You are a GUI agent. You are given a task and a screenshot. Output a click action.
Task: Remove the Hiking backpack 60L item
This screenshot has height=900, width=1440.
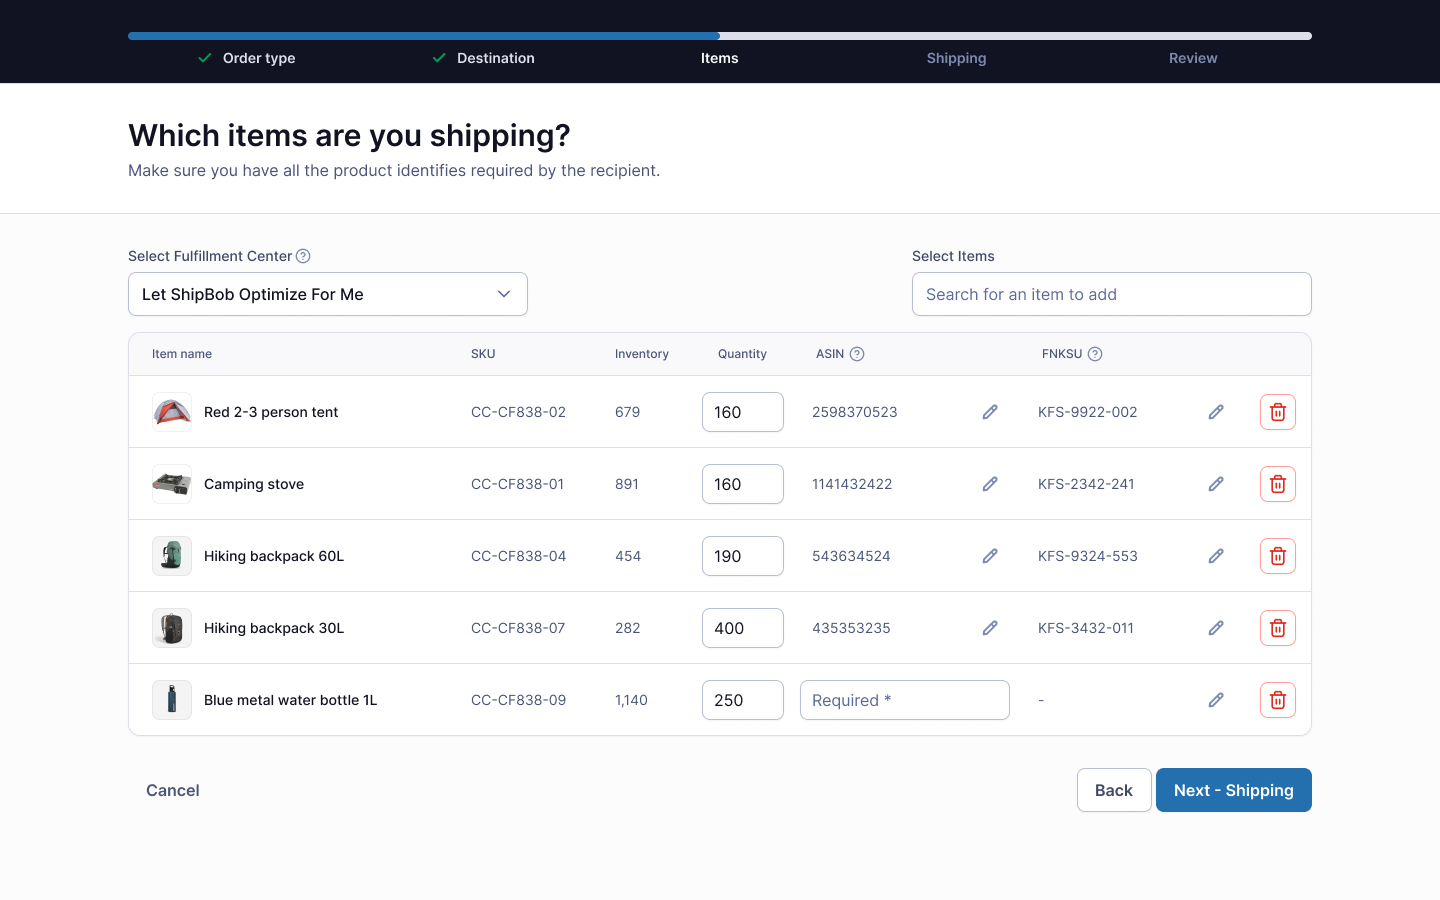click(x=1277, y=556)
